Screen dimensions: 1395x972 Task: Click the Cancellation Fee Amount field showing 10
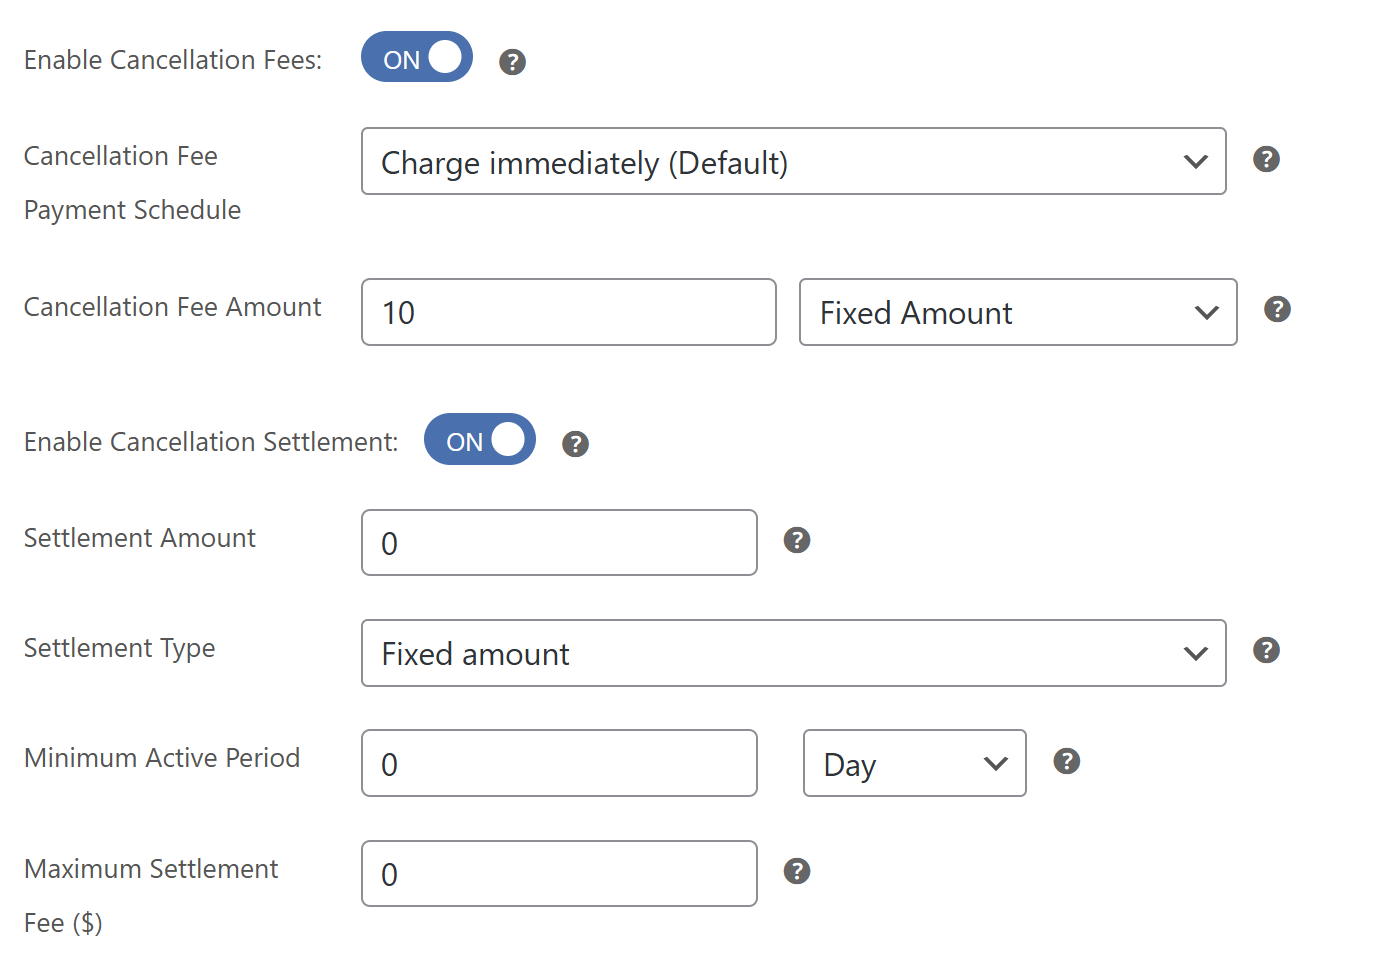point(568,312)
